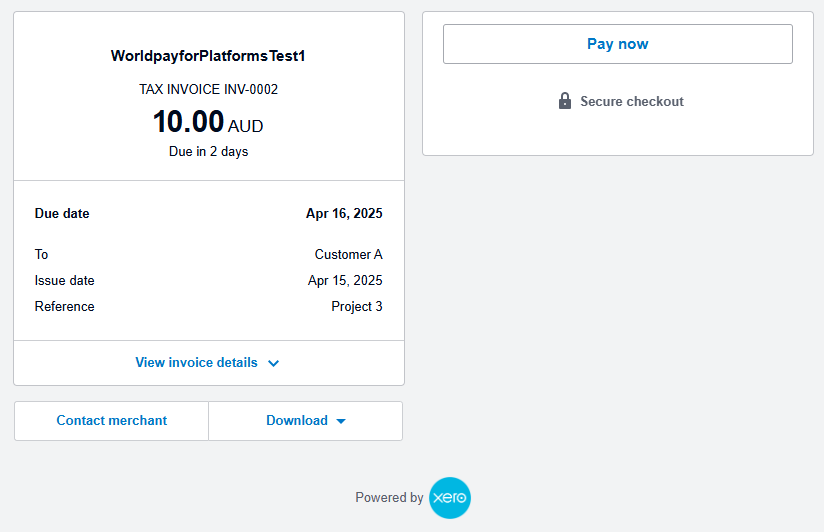Click the Contact merchant button
824x532 pixels.
(112, 421)
